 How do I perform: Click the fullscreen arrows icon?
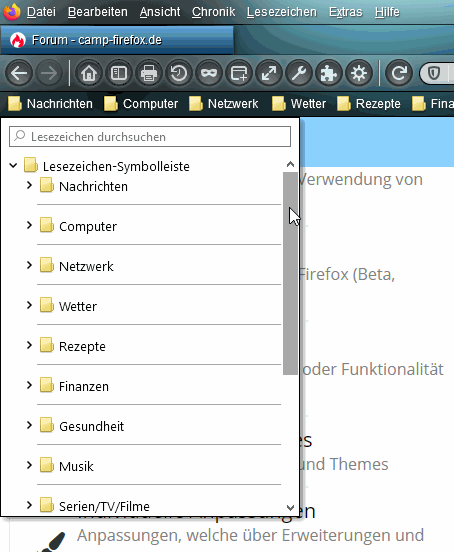point(269,73)
